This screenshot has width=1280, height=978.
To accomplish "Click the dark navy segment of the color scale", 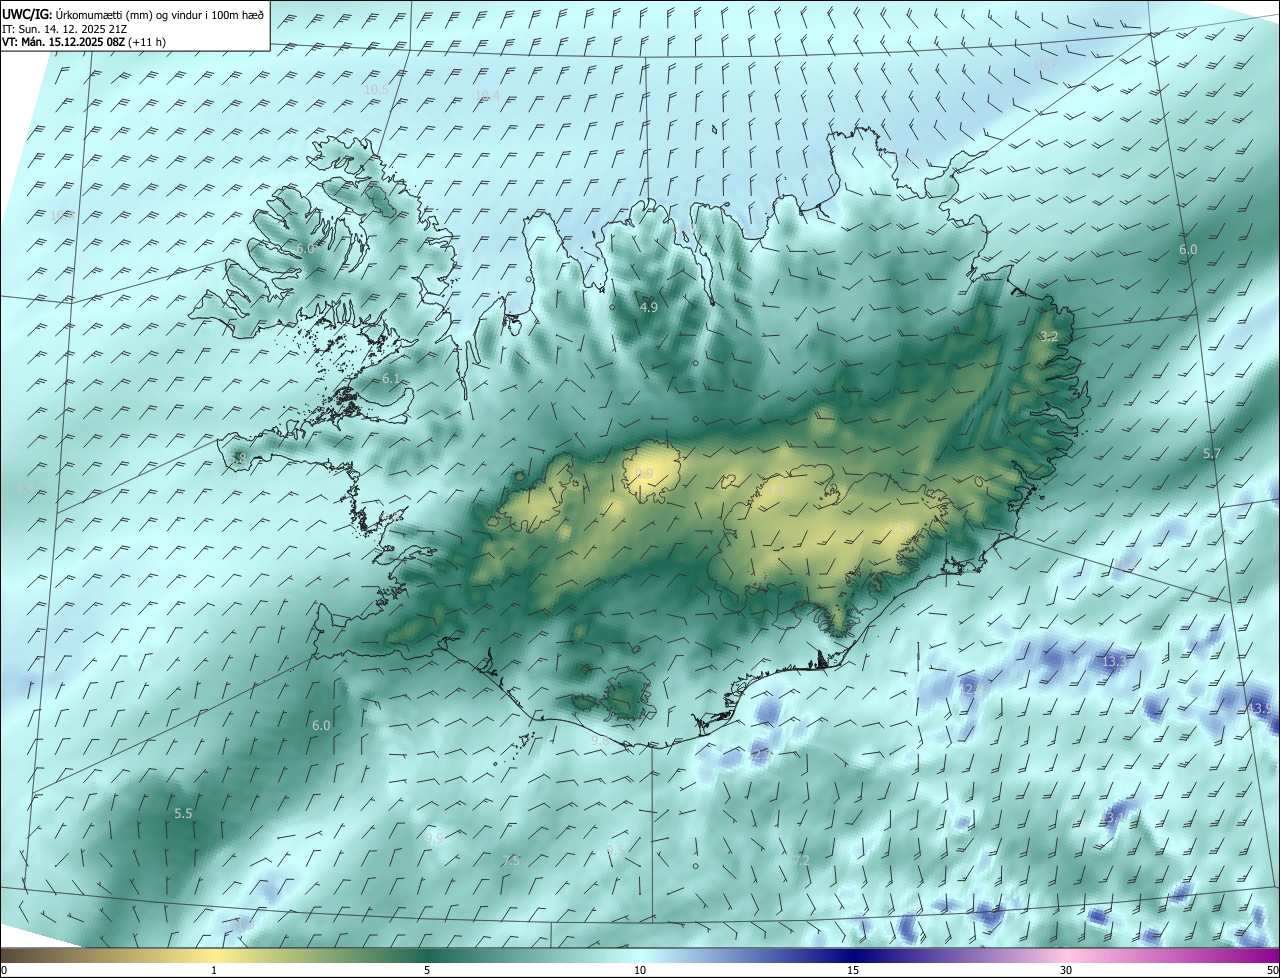I will tap(855, 955).
